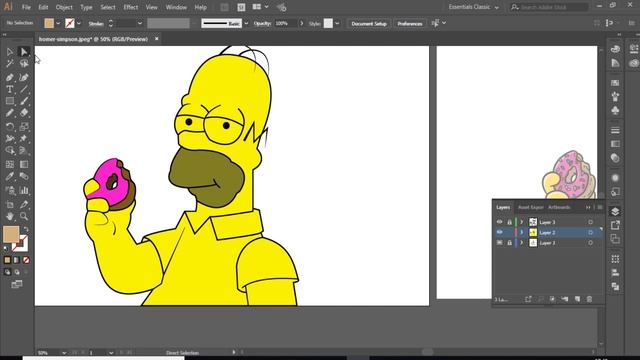
Task: Unlock Layer 1 via its lock icon
Action: 509,242
